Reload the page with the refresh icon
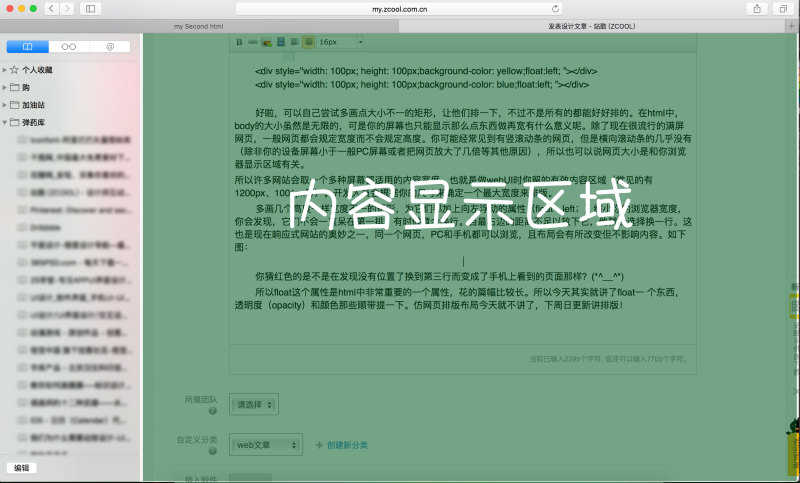Screen dimensions: 800x483 click(555, 9)
